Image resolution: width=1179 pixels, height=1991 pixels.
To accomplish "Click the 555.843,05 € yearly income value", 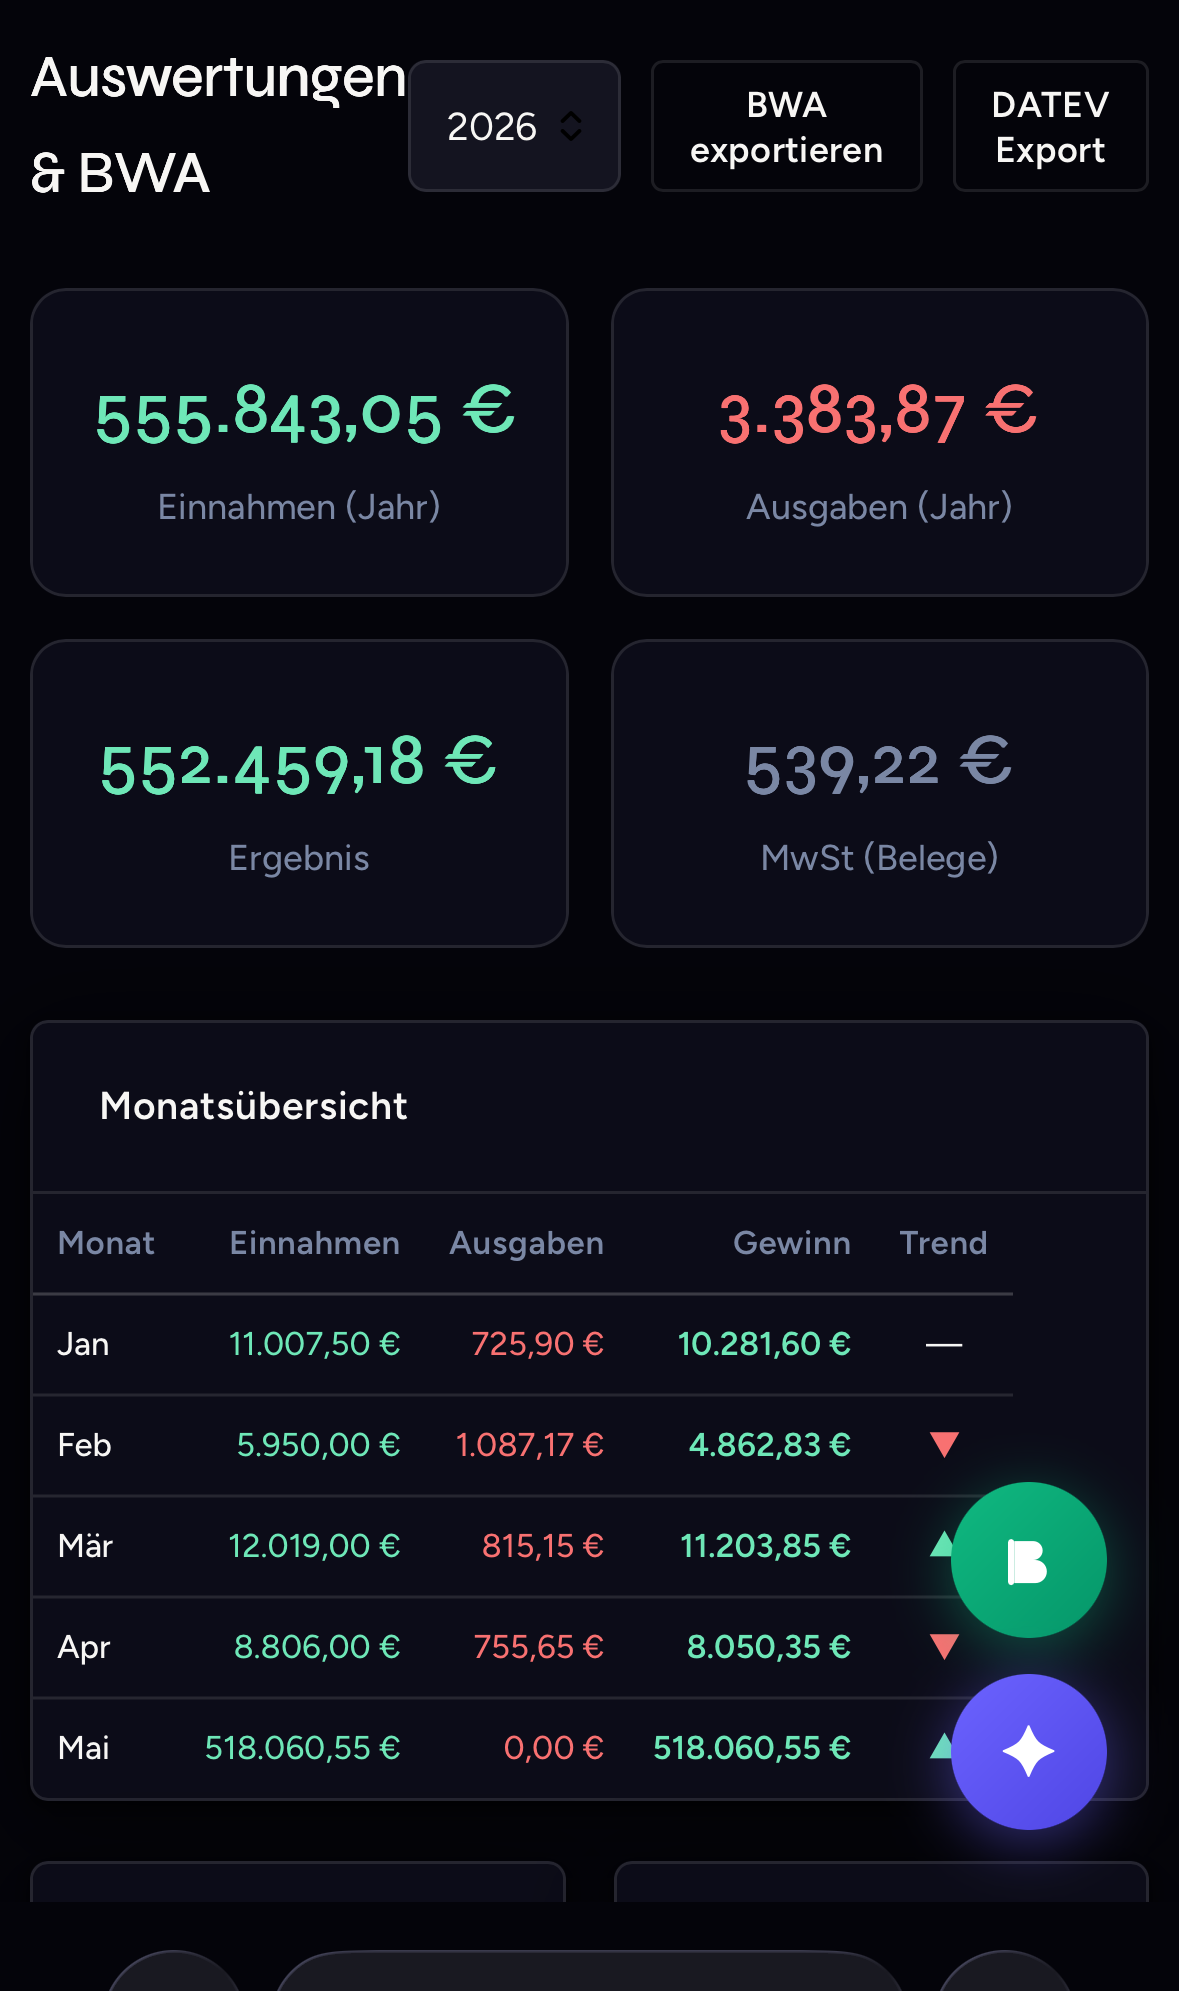I will coord(304,415).
